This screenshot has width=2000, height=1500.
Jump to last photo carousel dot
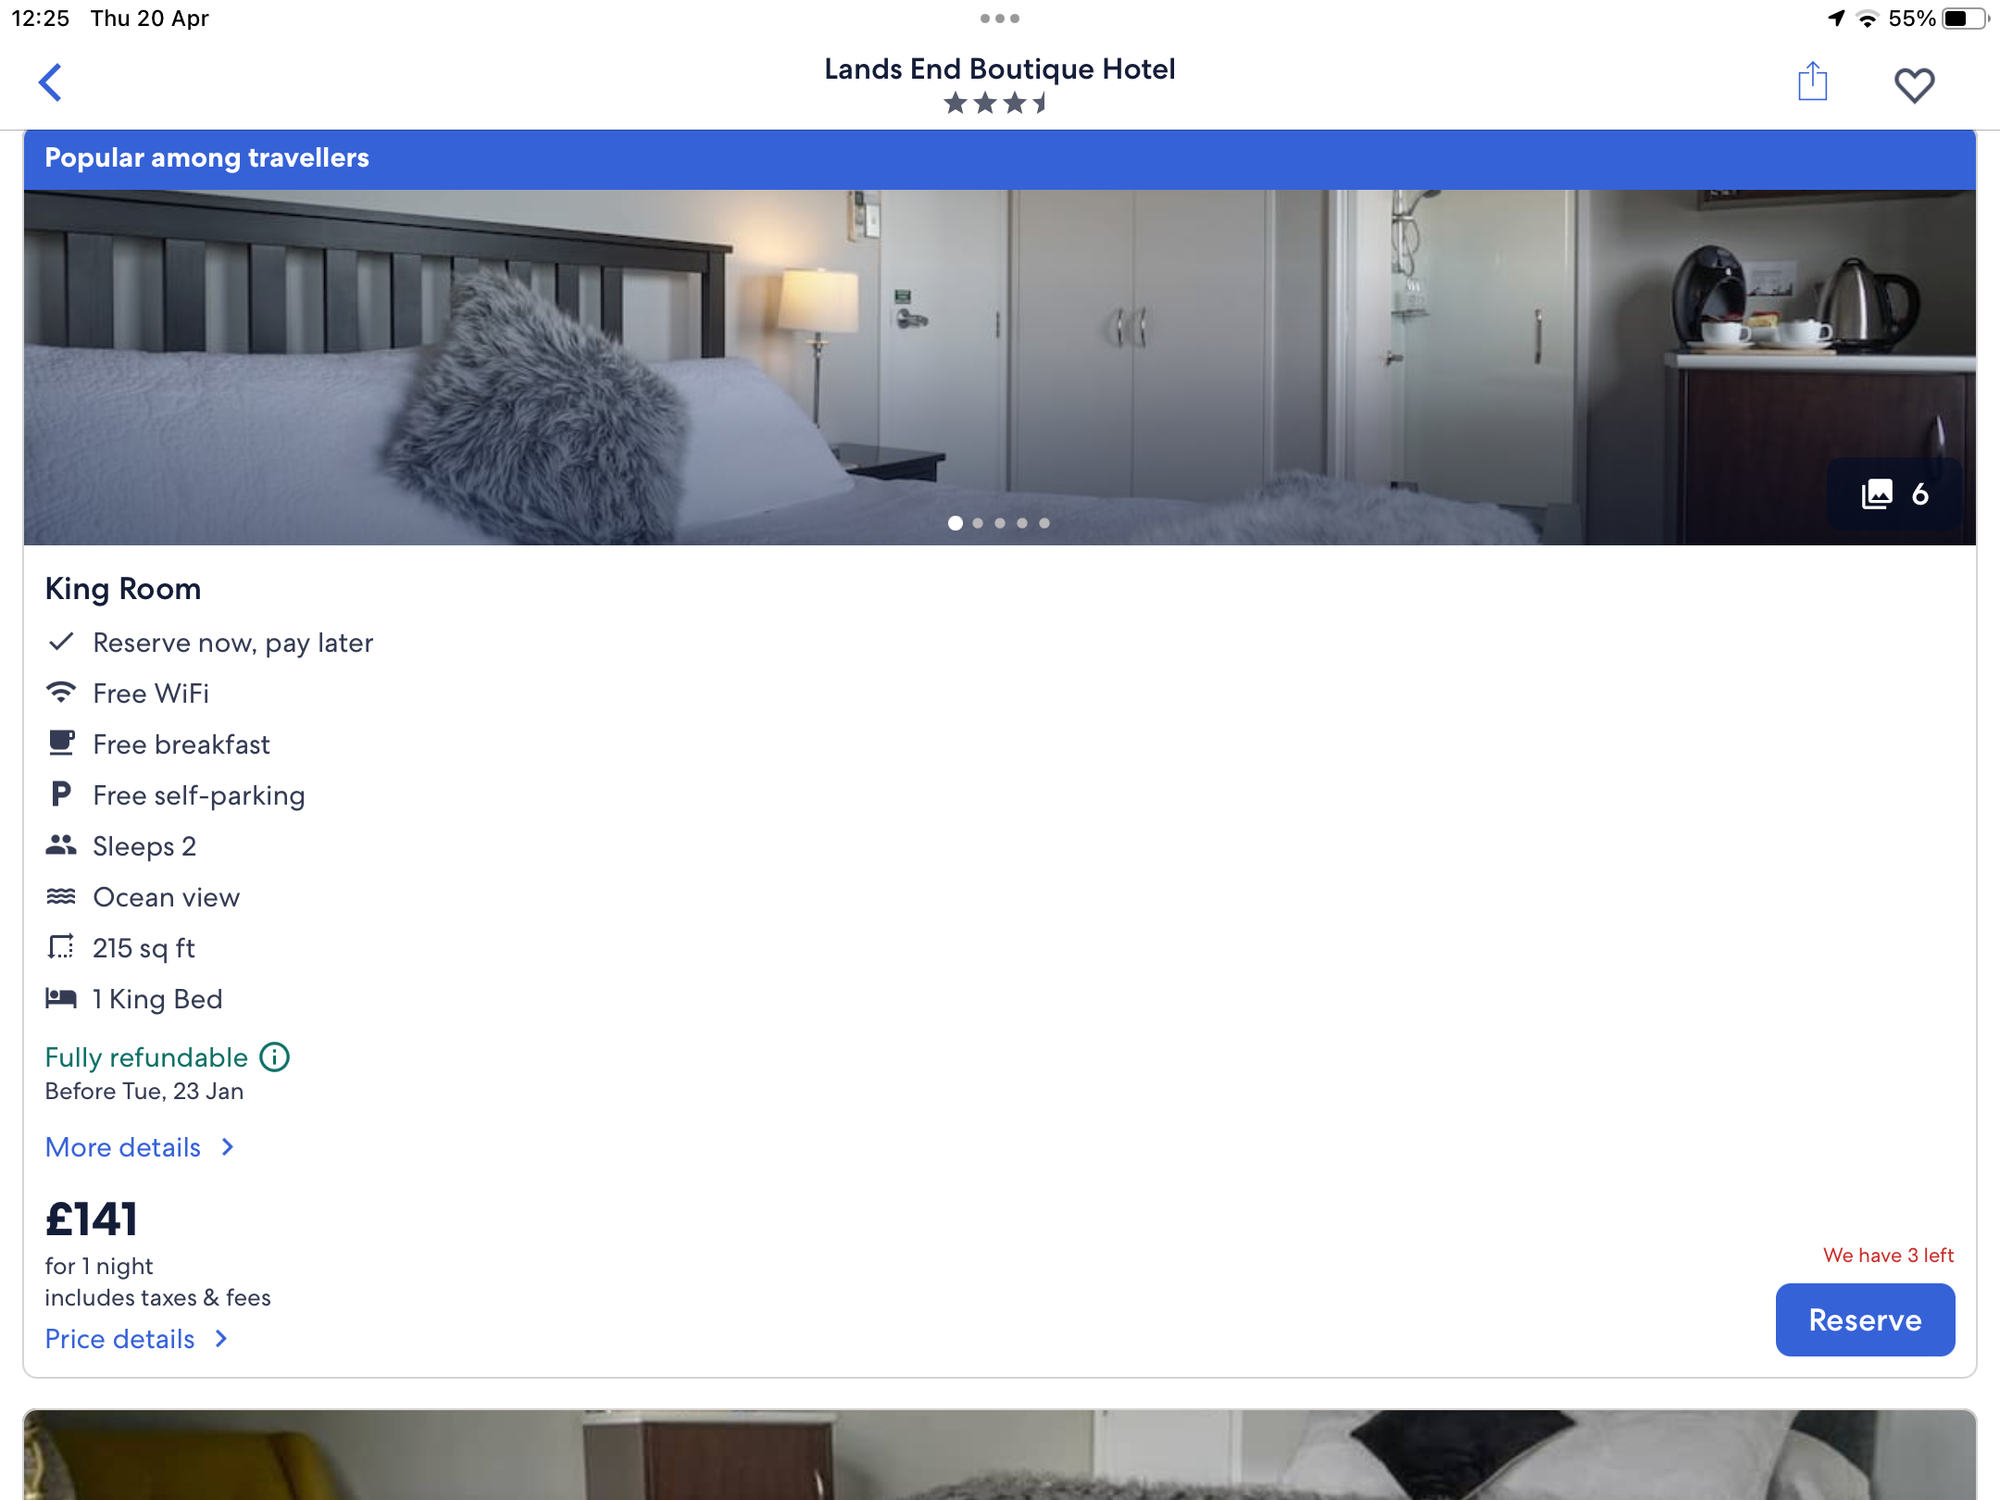(1044, 523)
